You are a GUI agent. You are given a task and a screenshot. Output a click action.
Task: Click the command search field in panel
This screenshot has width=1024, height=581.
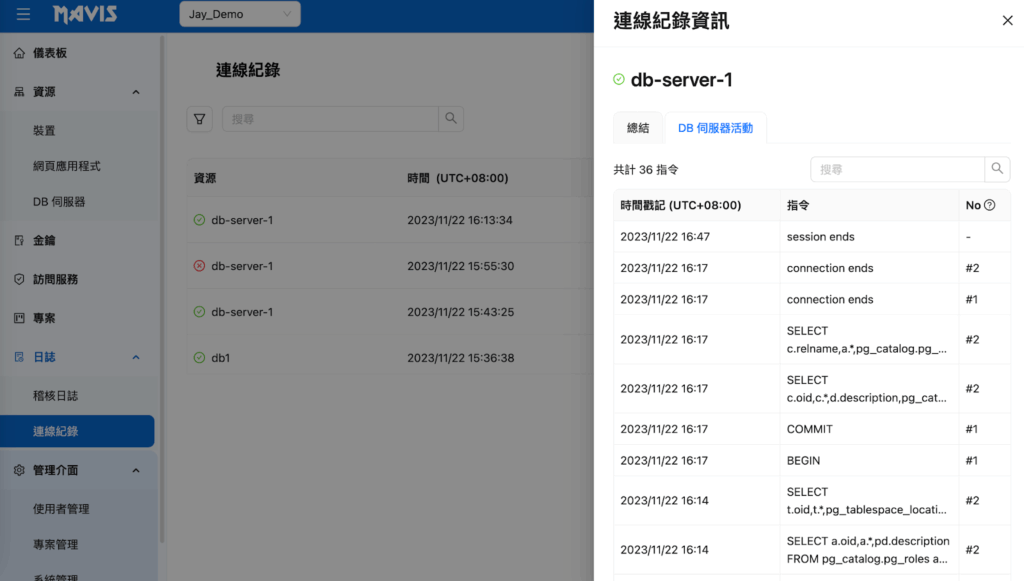[897, 170]
